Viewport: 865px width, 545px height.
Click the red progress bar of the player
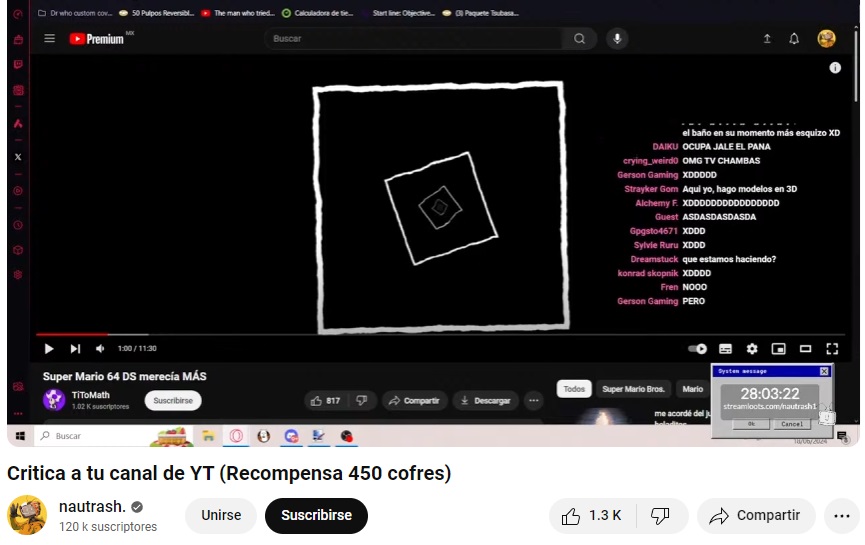tap(72, 334)
